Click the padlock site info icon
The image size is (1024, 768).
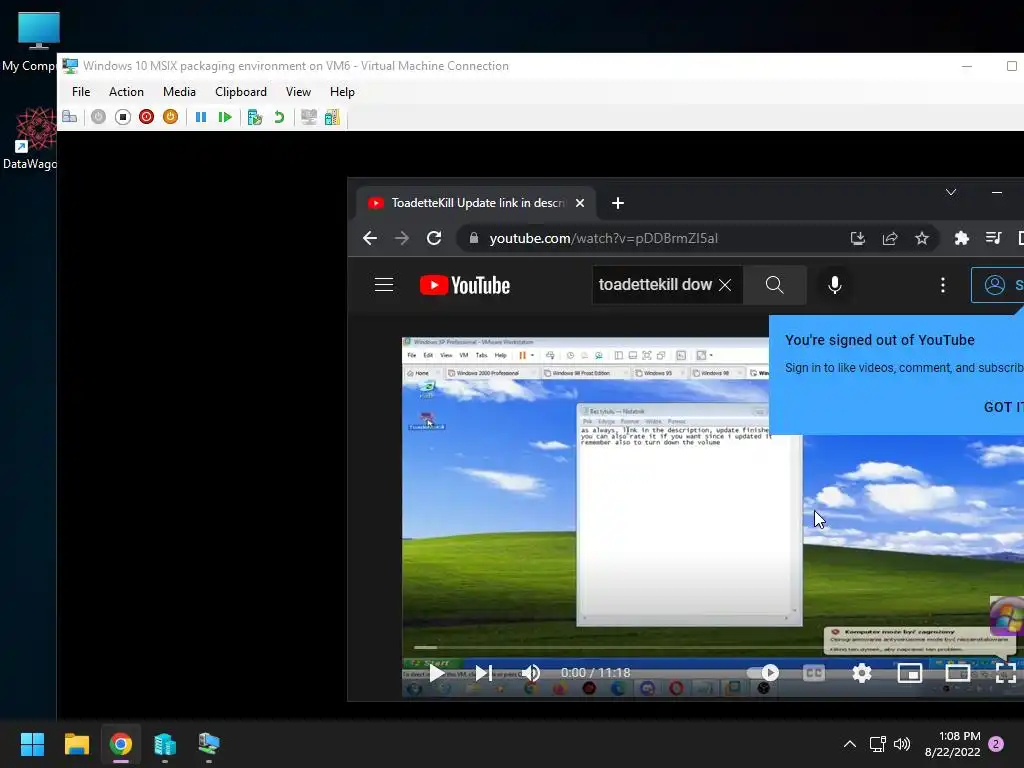pos(474,238)
